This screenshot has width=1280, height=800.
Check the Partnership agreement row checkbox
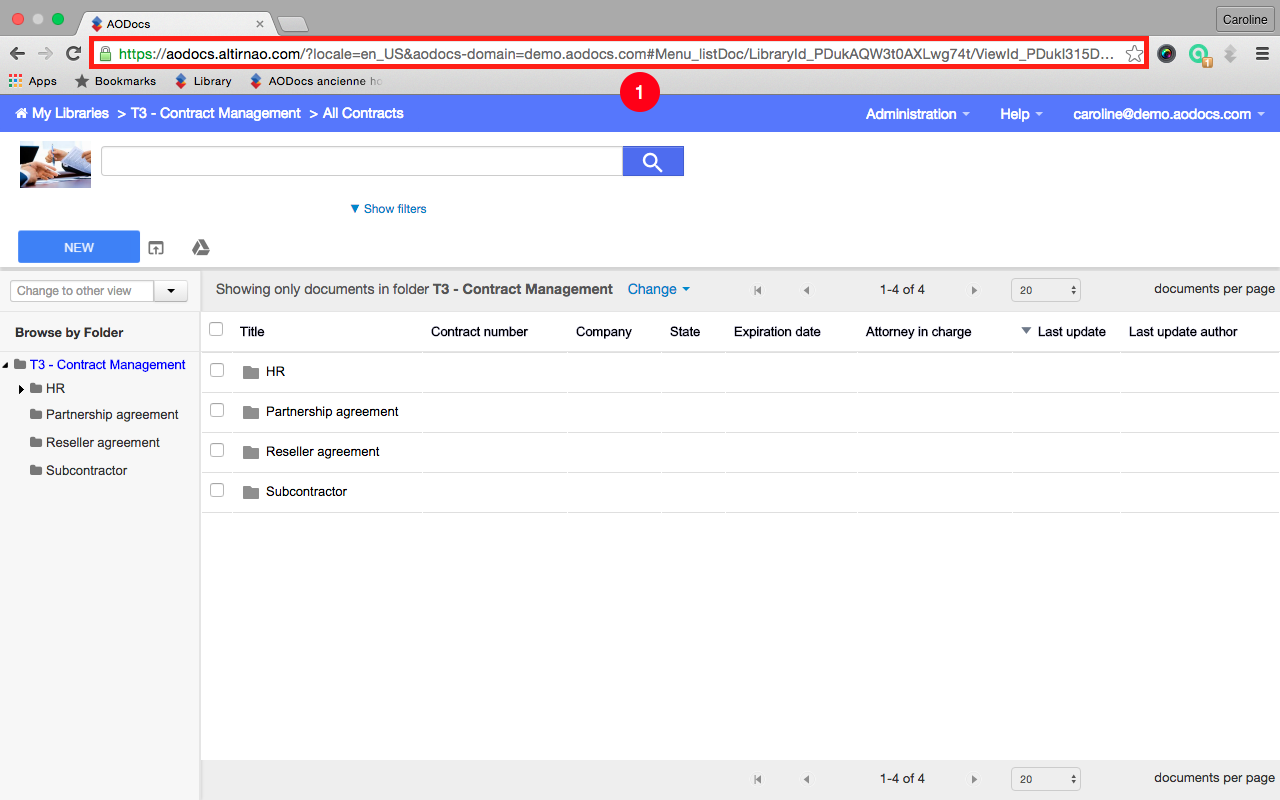point(217,410)
